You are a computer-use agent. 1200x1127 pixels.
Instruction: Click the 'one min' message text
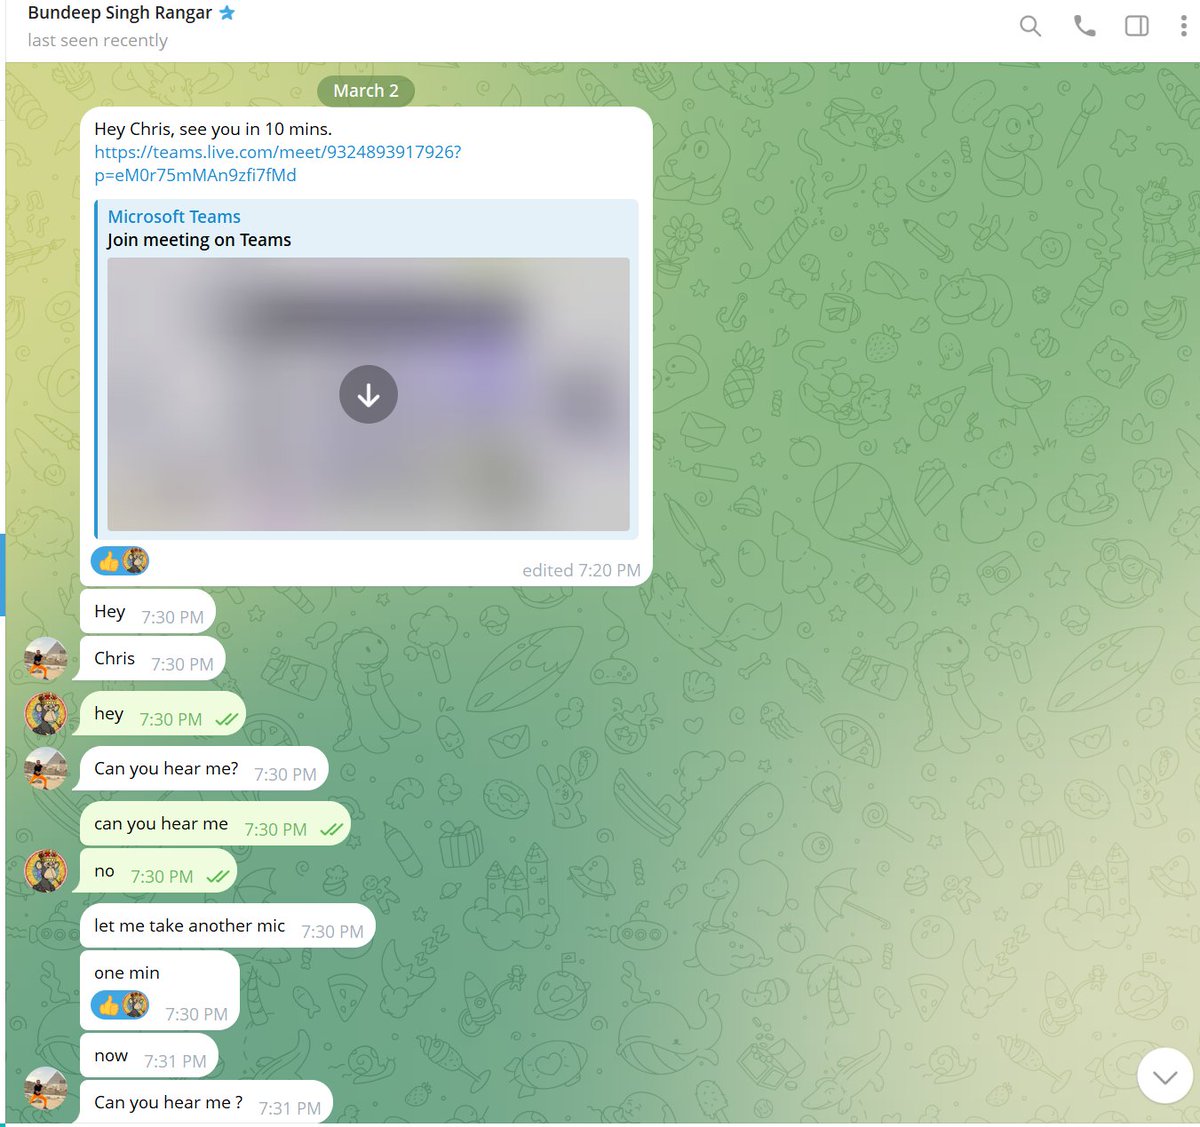pos(127,973)
